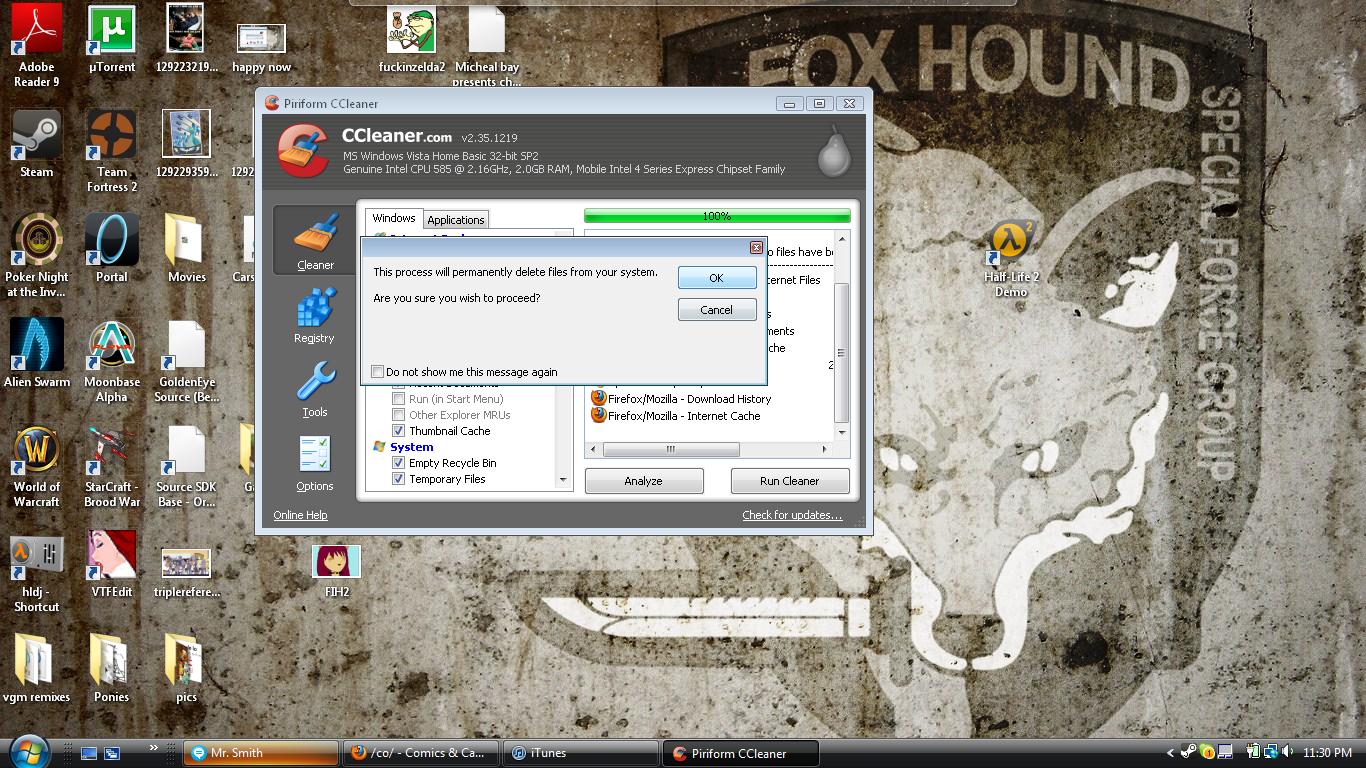Switch to iTunes in the taskbar
Viewport: 1366px width, 768px height.
coord(580,753)
